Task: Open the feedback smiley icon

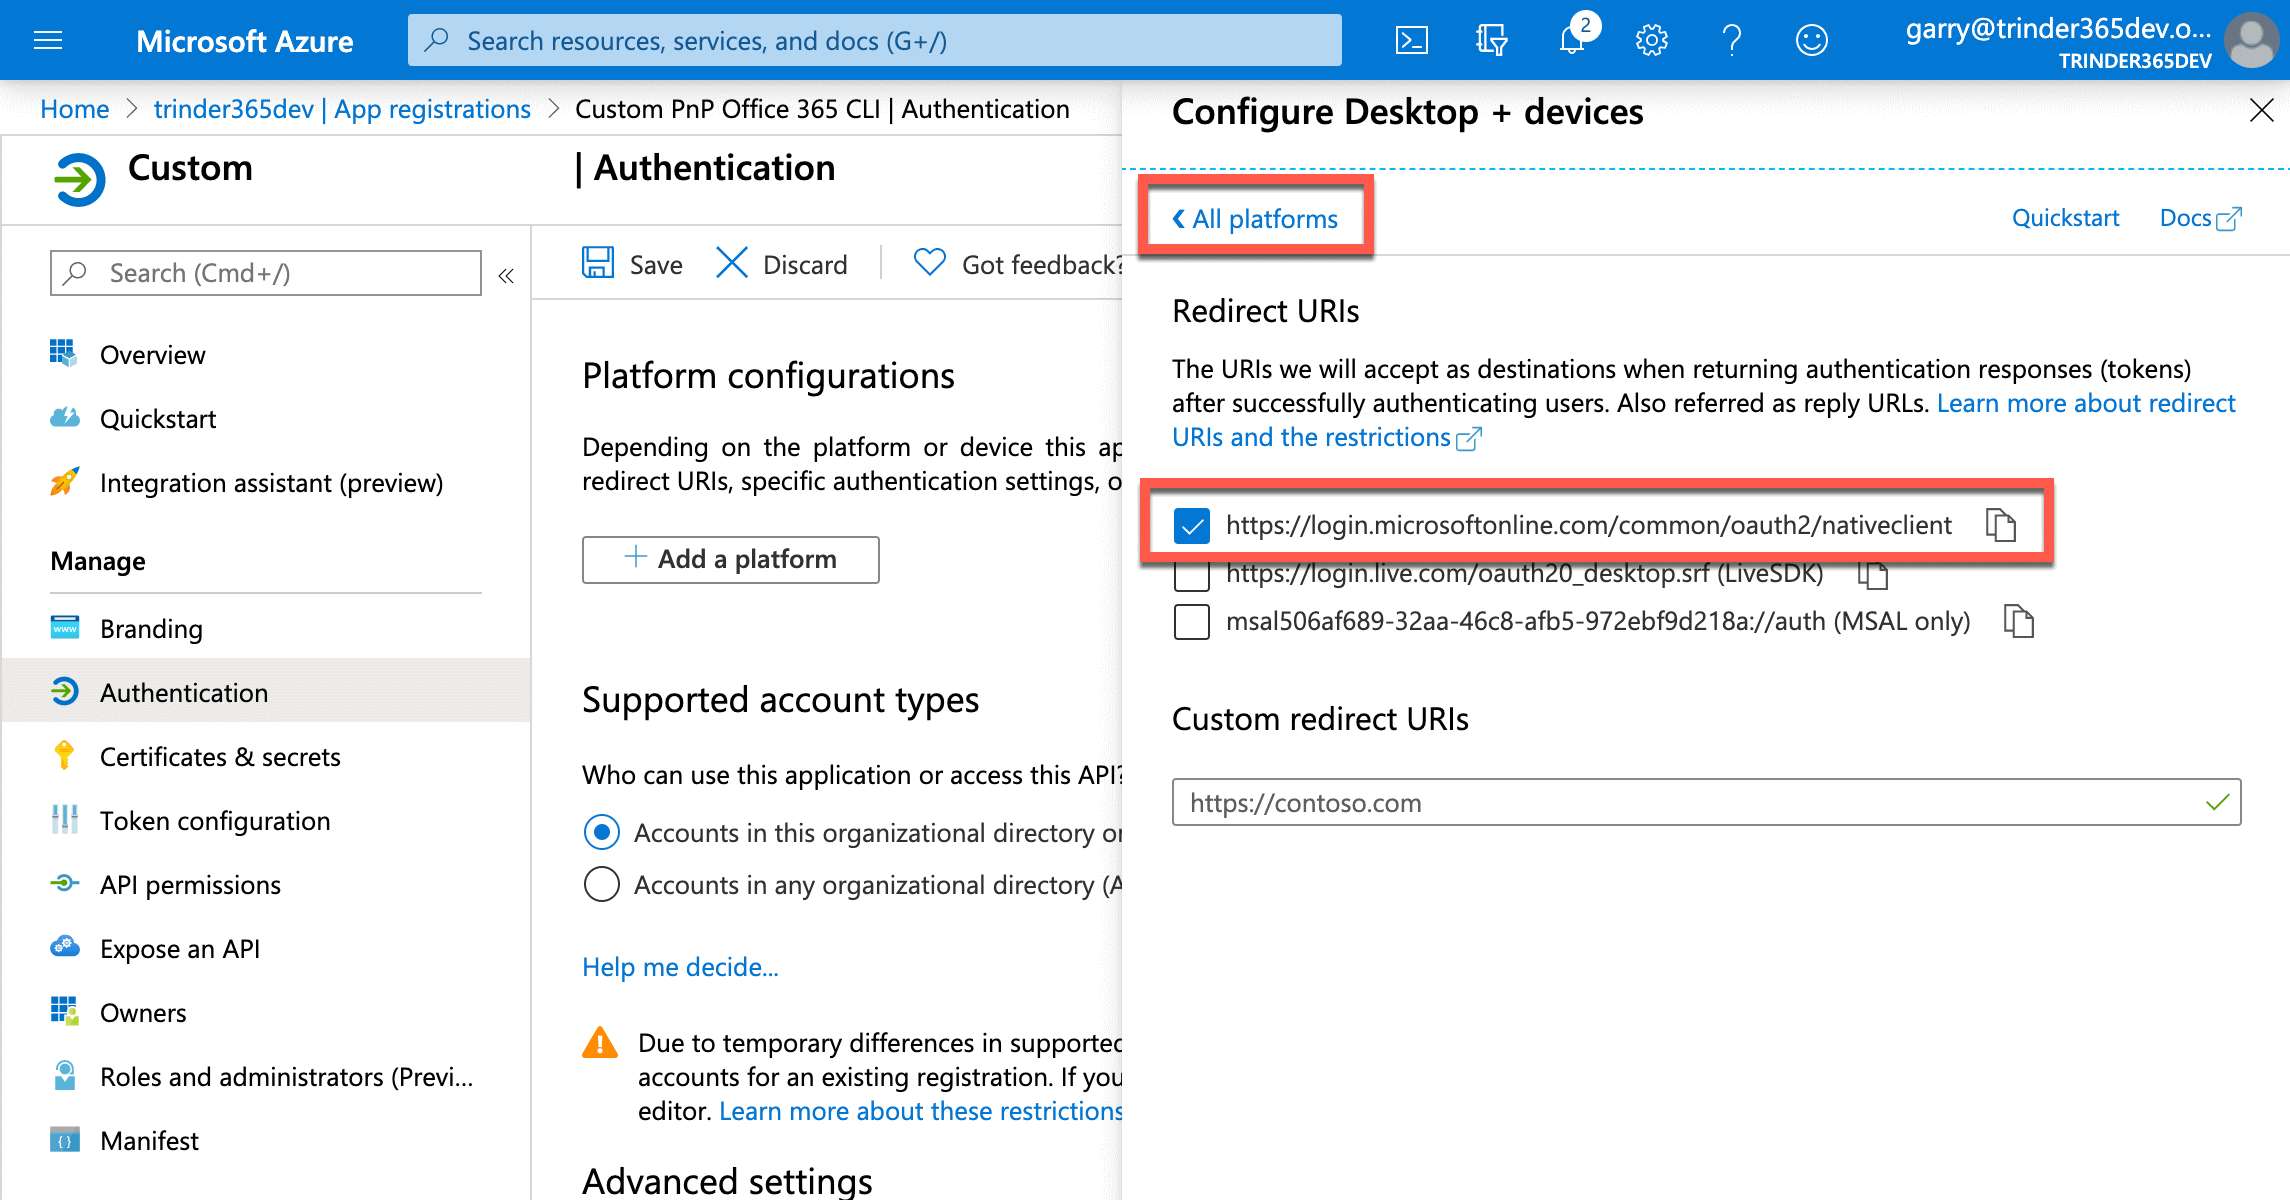Action: [x=1811, y=40]
